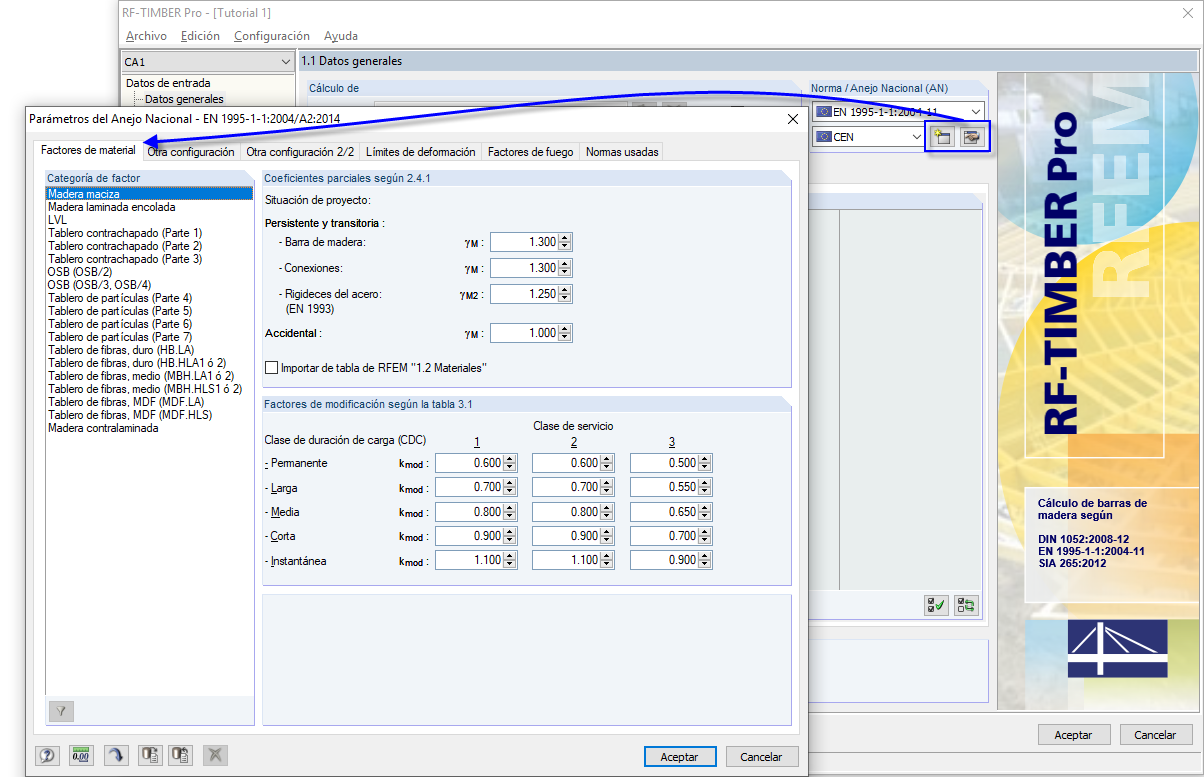Open units and decimal places settings icon
The image size is (1204, 777).
[x=81, y=756]
